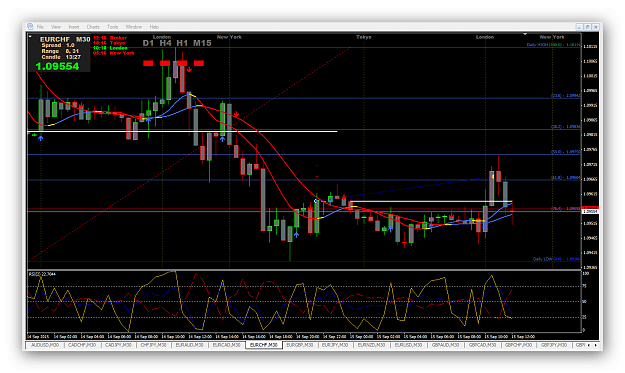Image resolution: width=625 pixels, height=373 pixels.
Task: Select the M15 timeframe label
Action: pyautogui.click(x=202, y=43)
